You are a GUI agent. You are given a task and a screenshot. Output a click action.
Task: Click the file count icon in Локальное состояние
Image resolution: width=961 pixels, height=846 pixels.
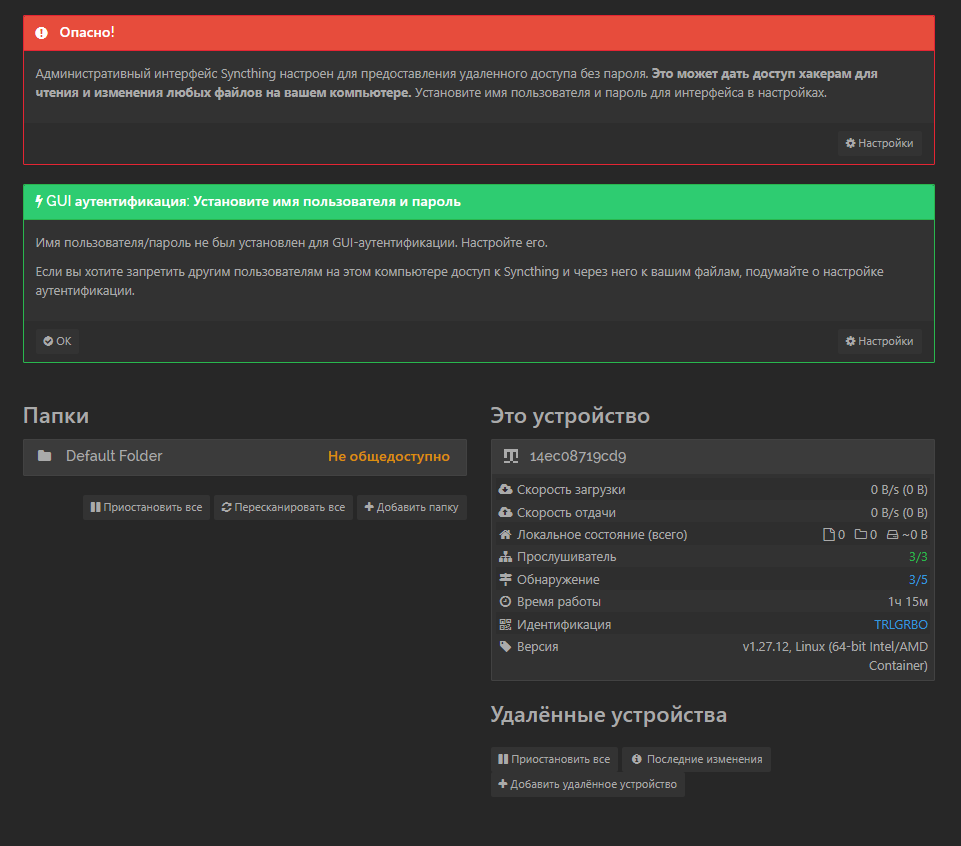(829, 535)
